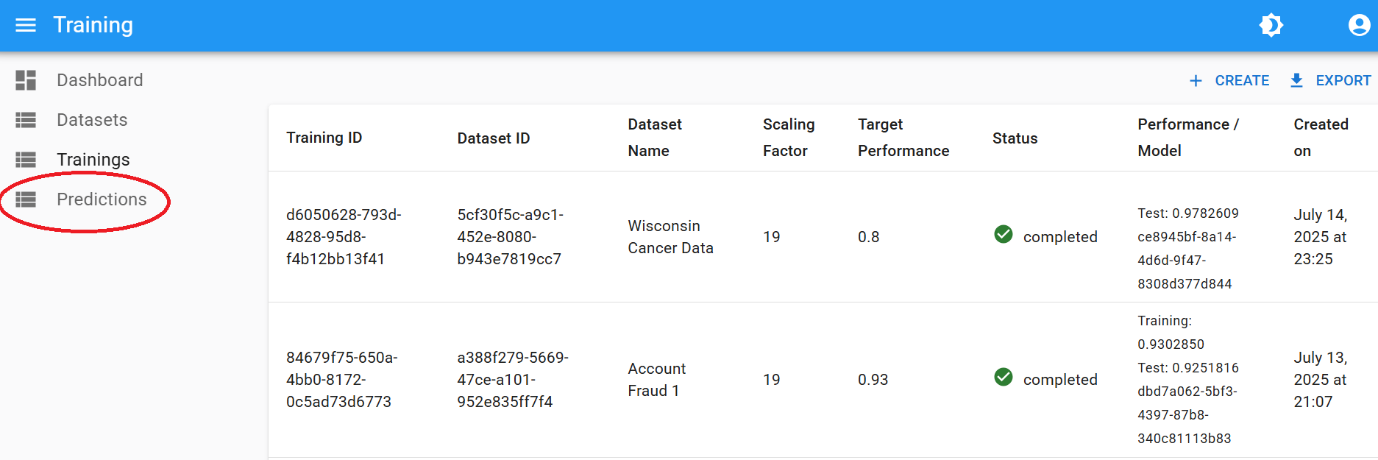Open the Account Fraud 1 training row
1378x460 pixels.
point(656,380)
